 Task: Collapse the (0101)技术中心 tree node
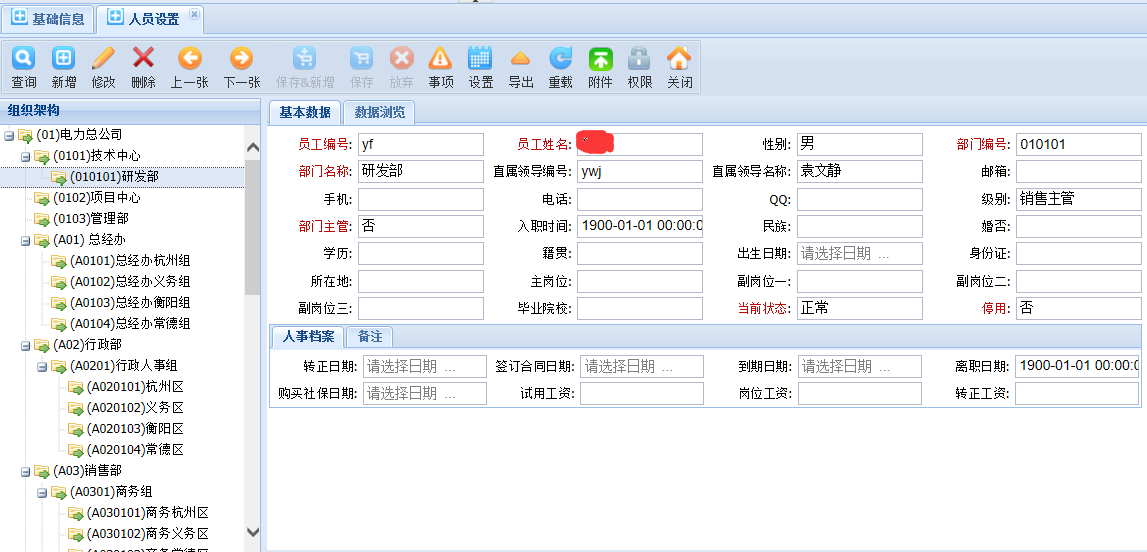26,156
